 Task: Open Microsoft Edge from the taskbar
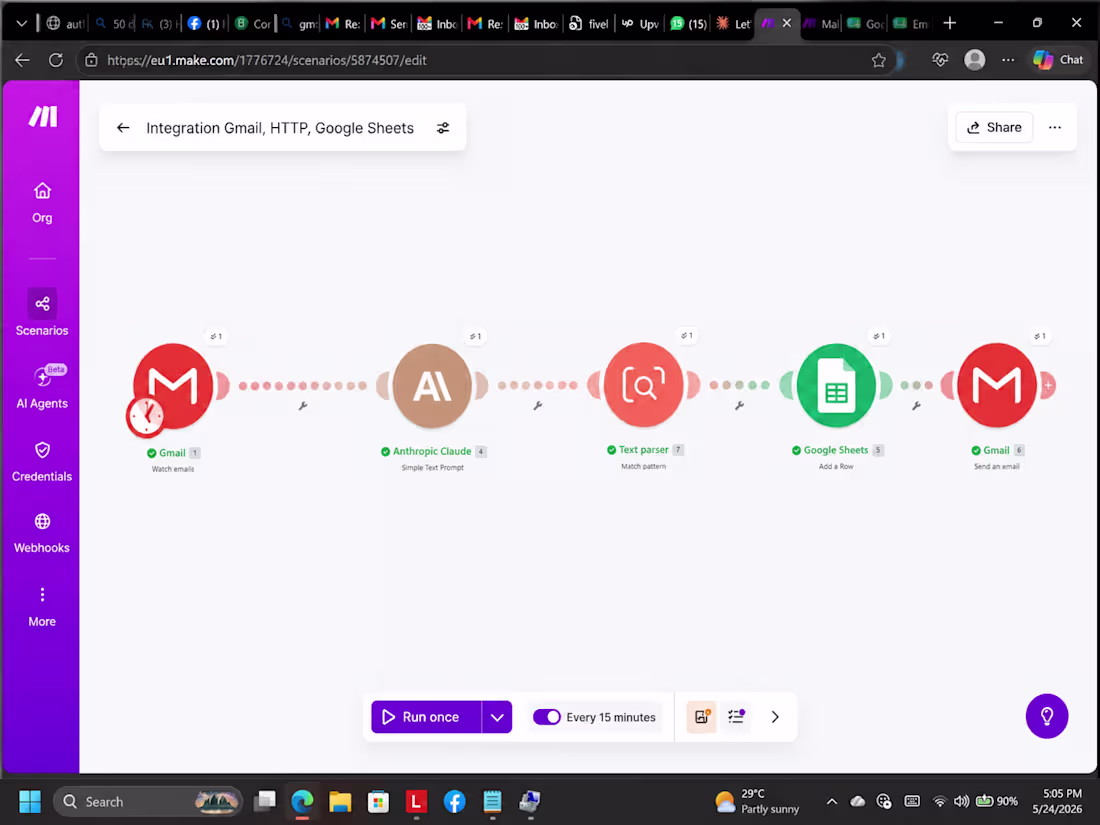tap(302, 801)
